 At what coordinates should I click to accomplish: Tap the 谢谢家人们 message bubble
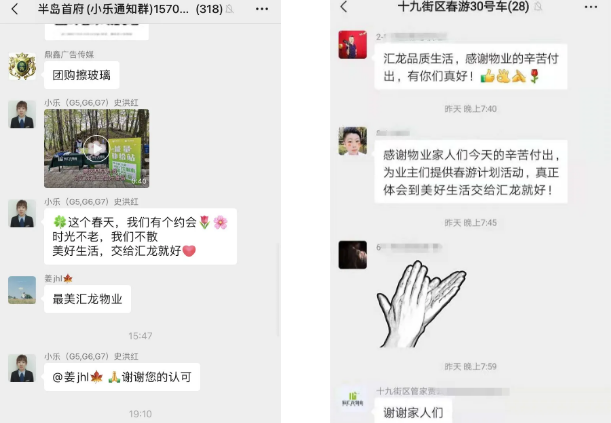pos(413,411)
